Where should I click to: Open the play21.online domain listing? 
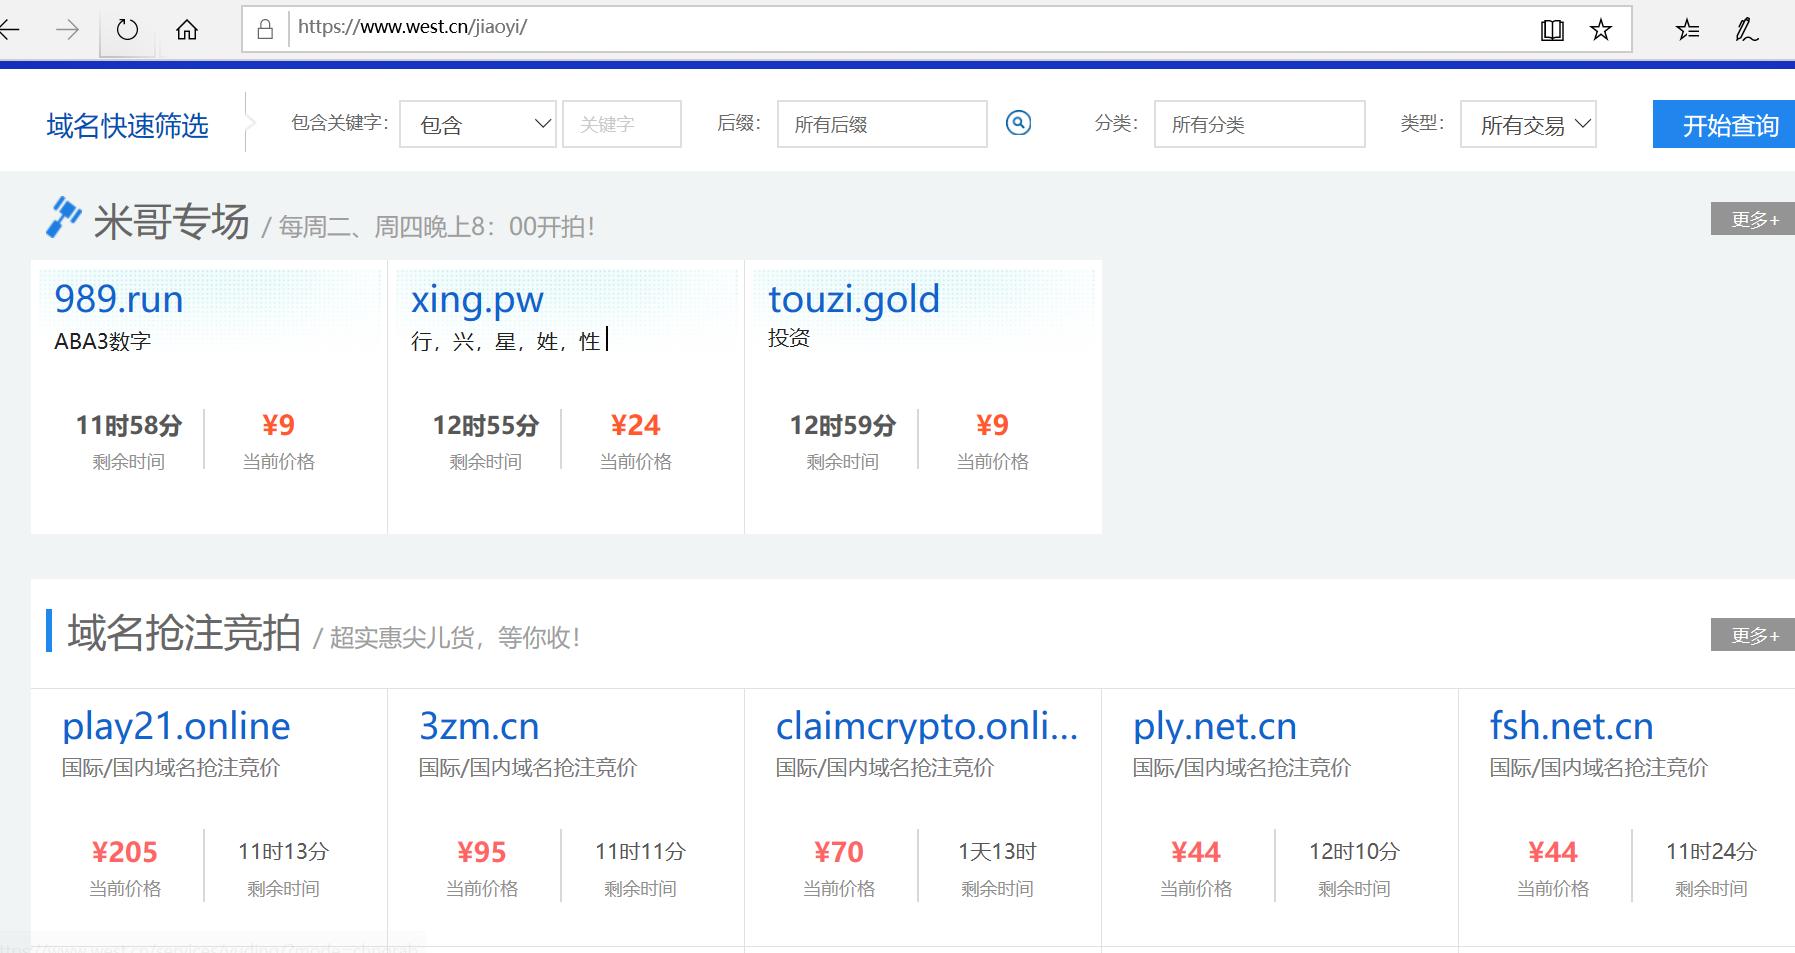176,726
